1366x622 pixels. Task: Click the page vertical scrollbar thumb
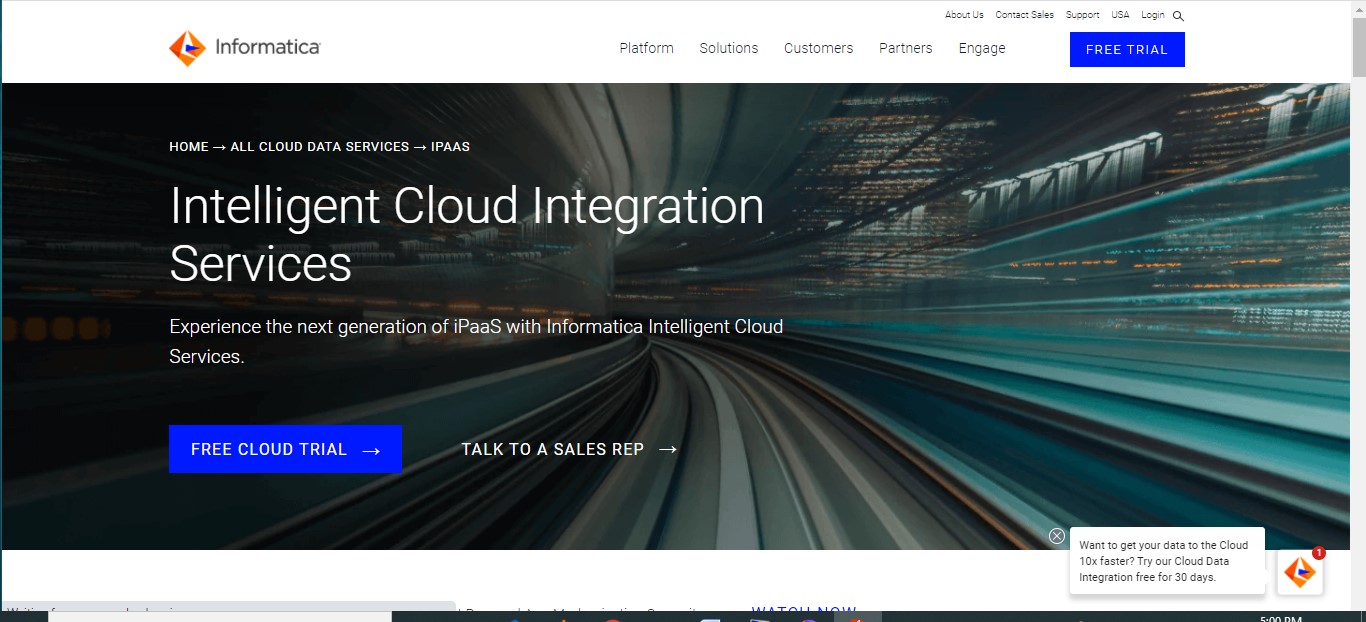[1359, 46]
